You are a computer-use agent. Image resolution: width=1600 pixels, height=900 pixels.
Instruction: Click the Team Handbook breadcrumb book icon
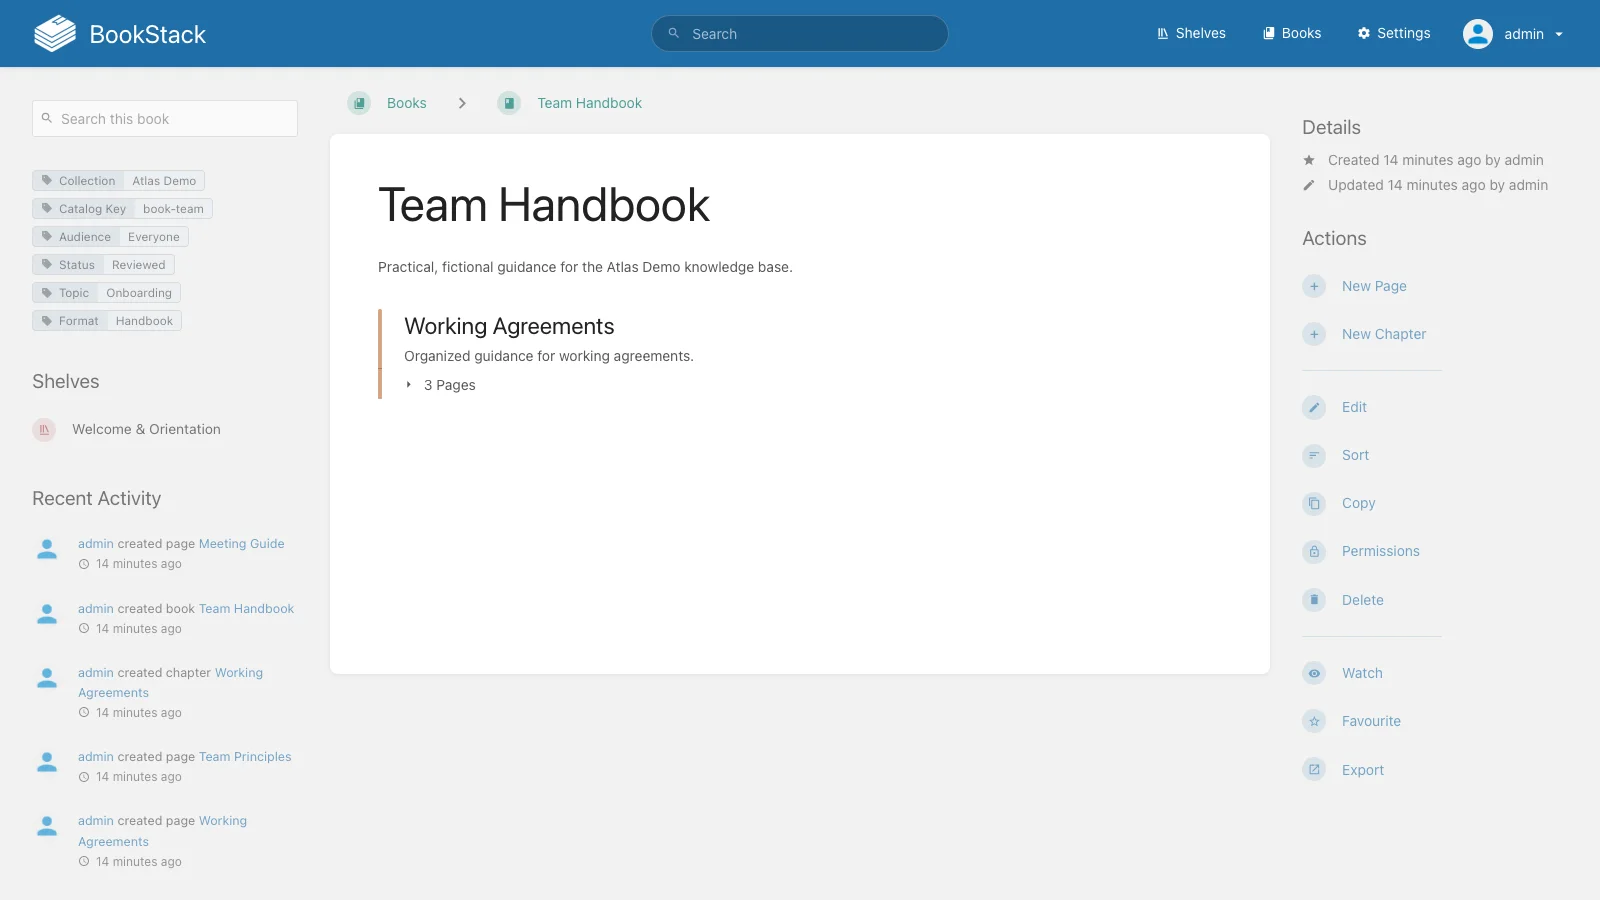coord(509,103)
